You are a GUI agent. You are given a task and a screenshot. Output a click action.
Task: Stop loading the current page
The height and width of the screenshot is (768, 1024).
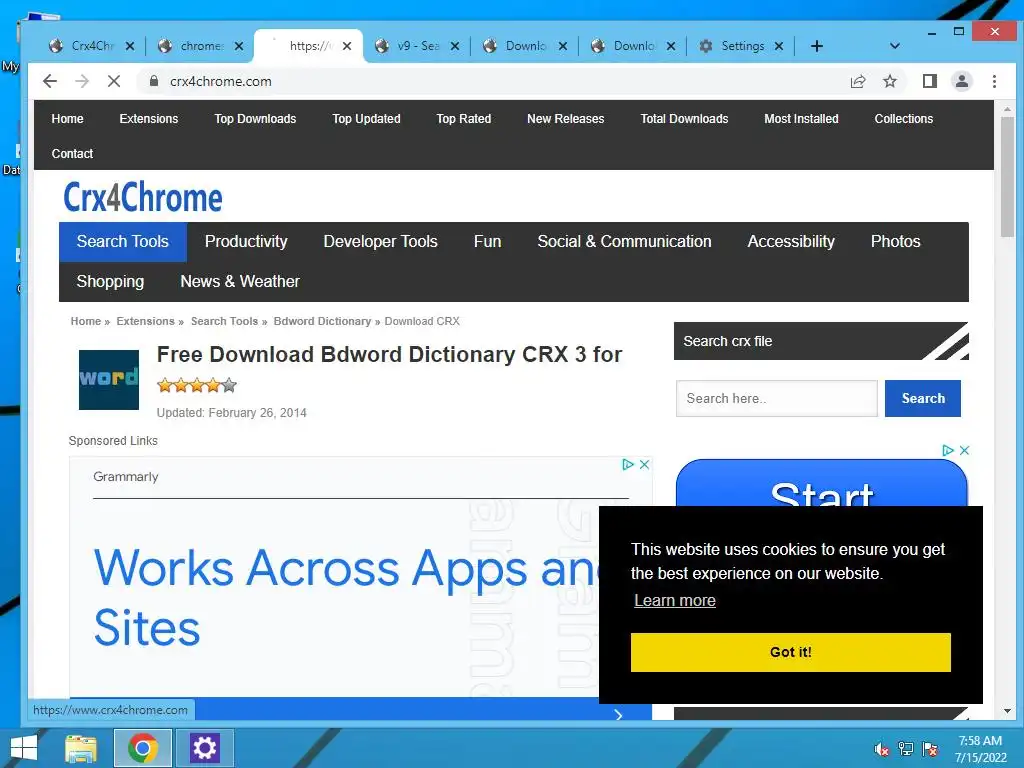(114, 81)
